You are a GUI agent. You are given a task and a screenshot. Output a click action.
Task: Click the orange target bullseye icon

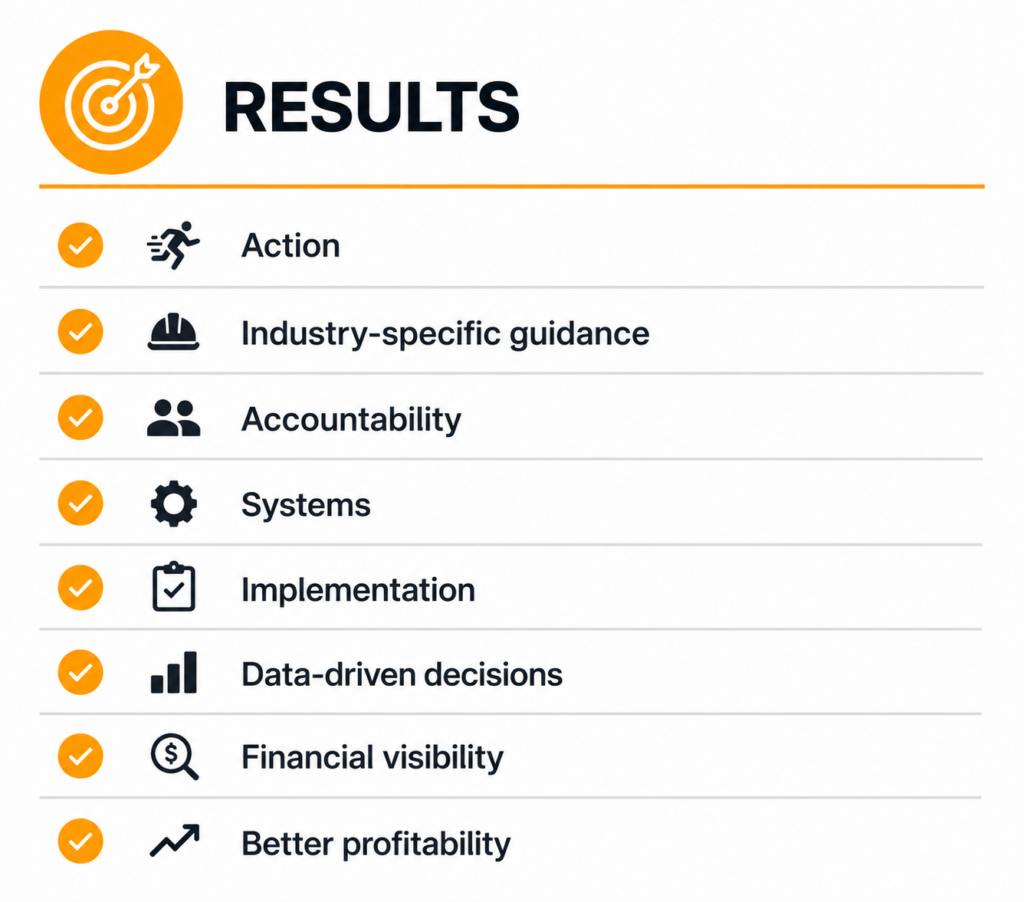pyautogui.click(x=111, y=102)
